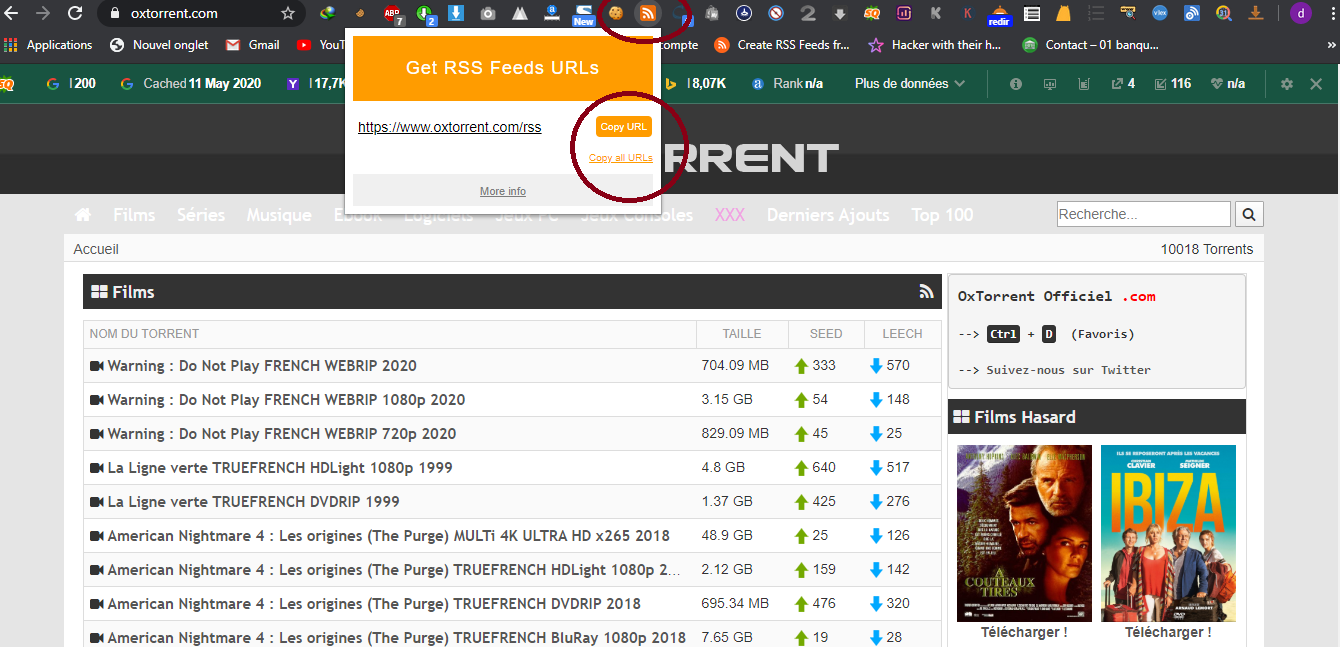The image size is (1340, 647).
Task: Open the RSS icon in Films header
Action: (926, 292)
